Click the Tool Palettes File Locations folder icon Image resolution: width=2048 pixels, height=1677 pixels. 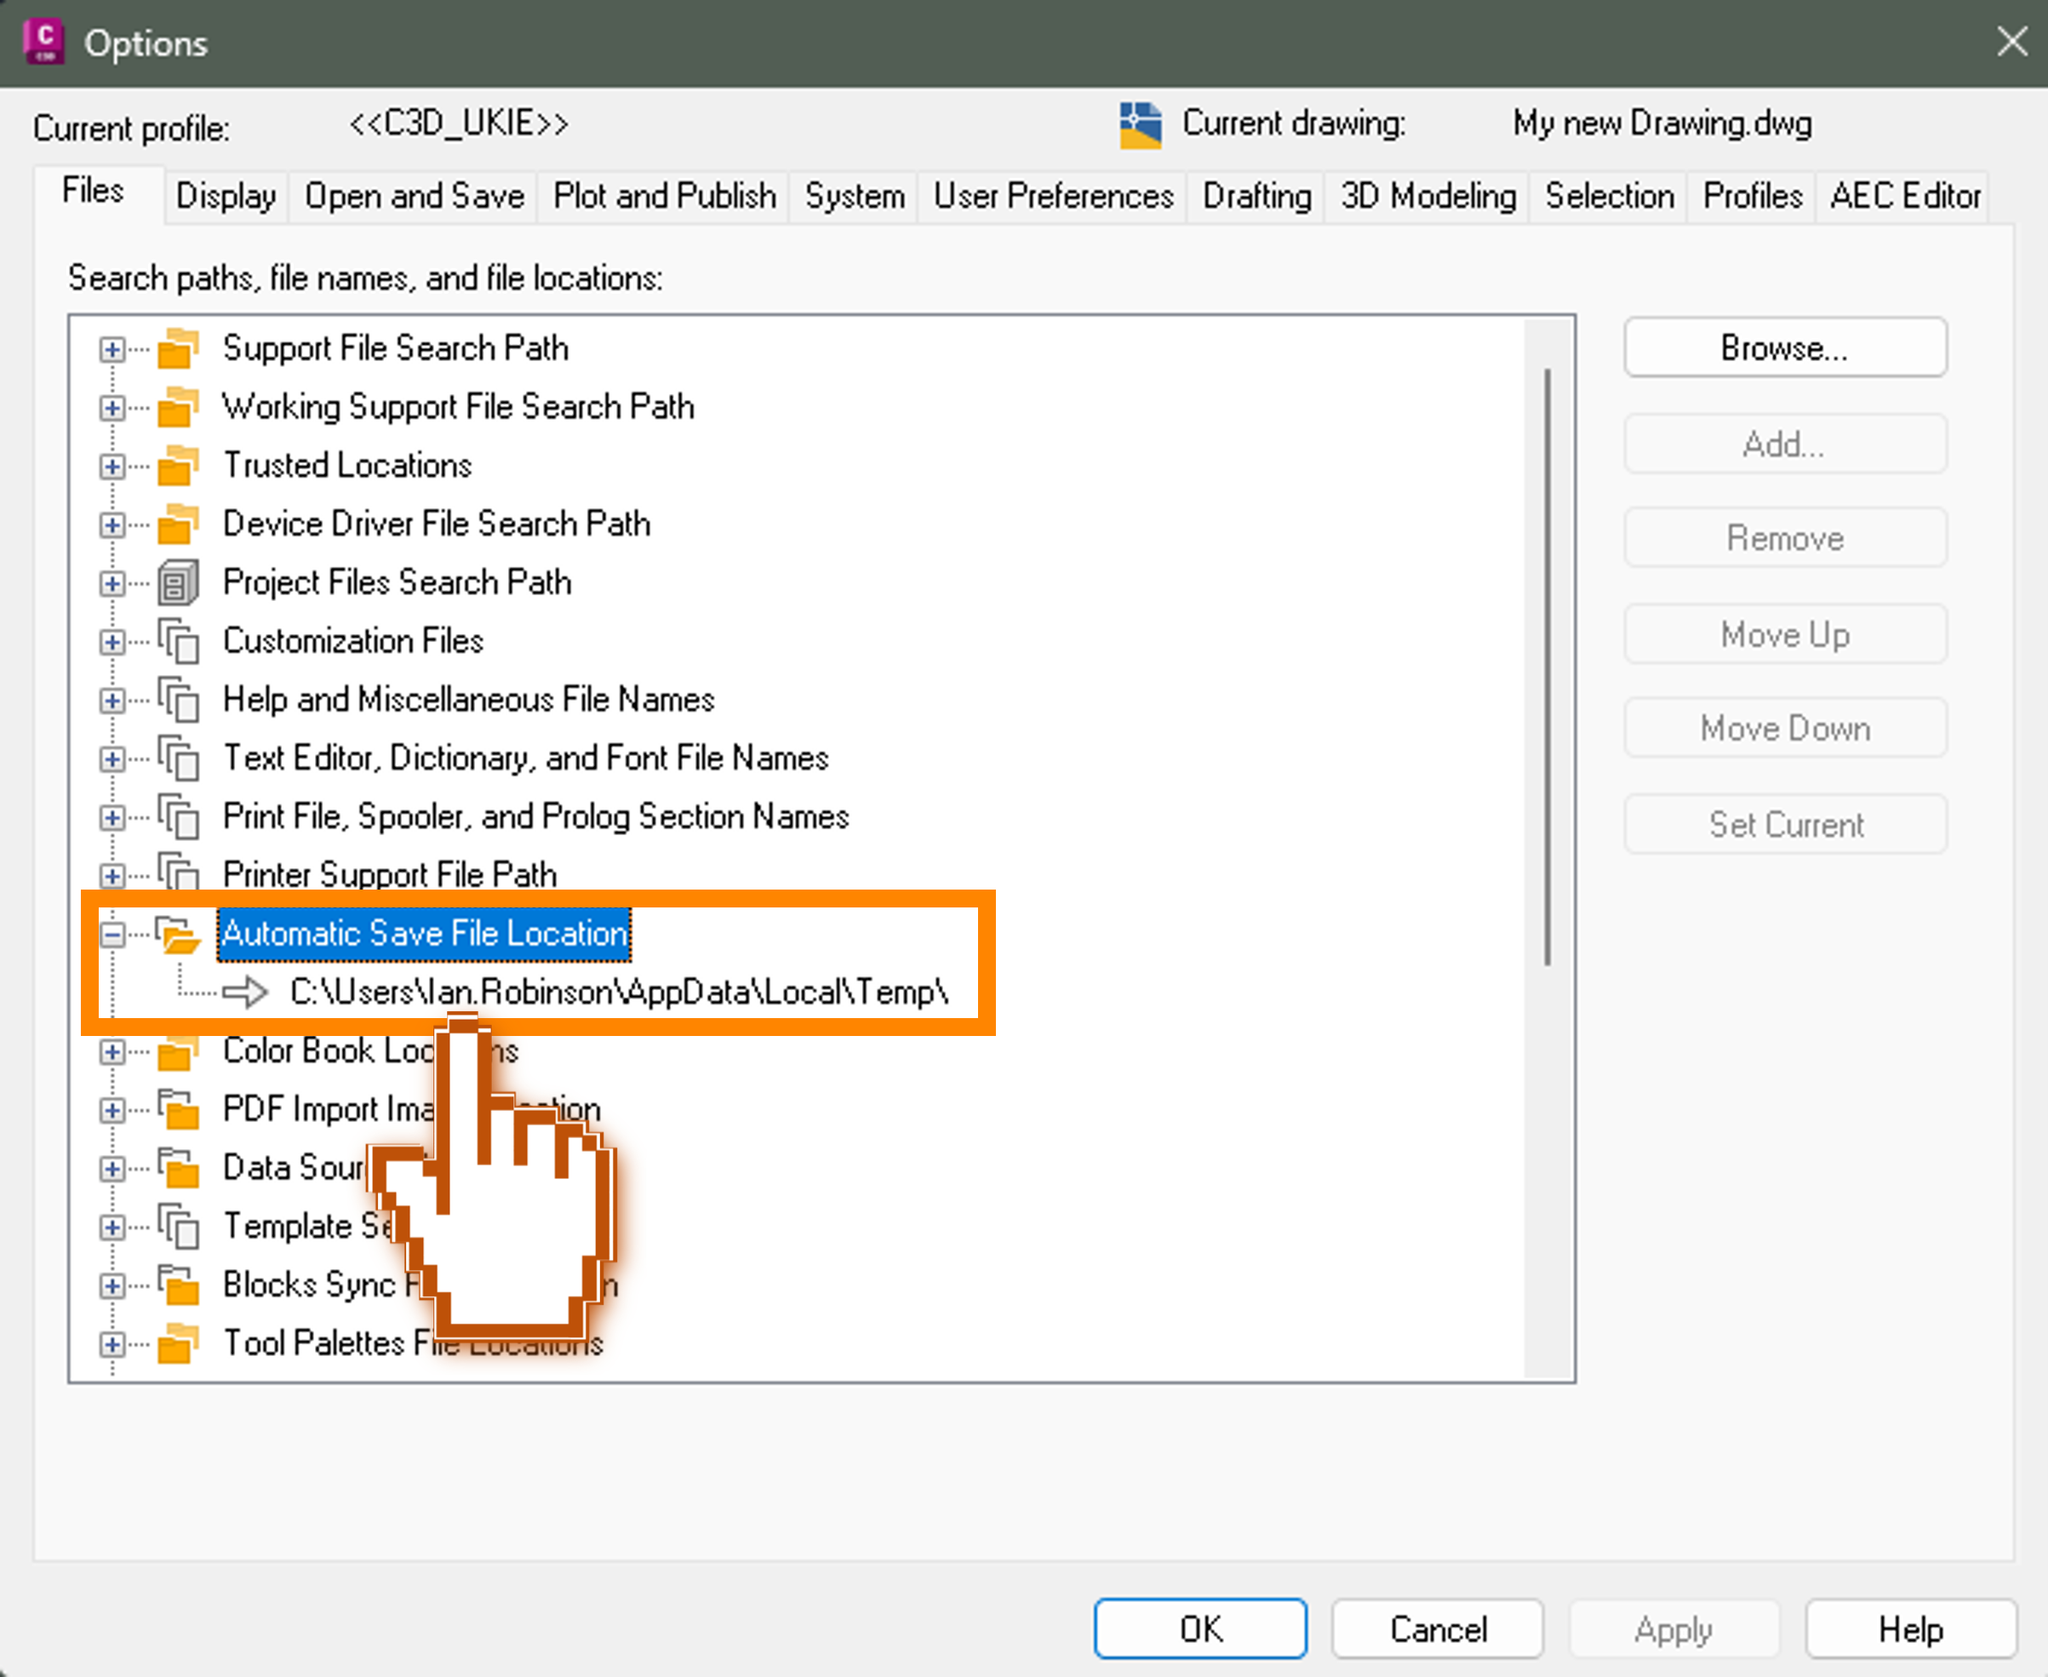(178, 1344)
